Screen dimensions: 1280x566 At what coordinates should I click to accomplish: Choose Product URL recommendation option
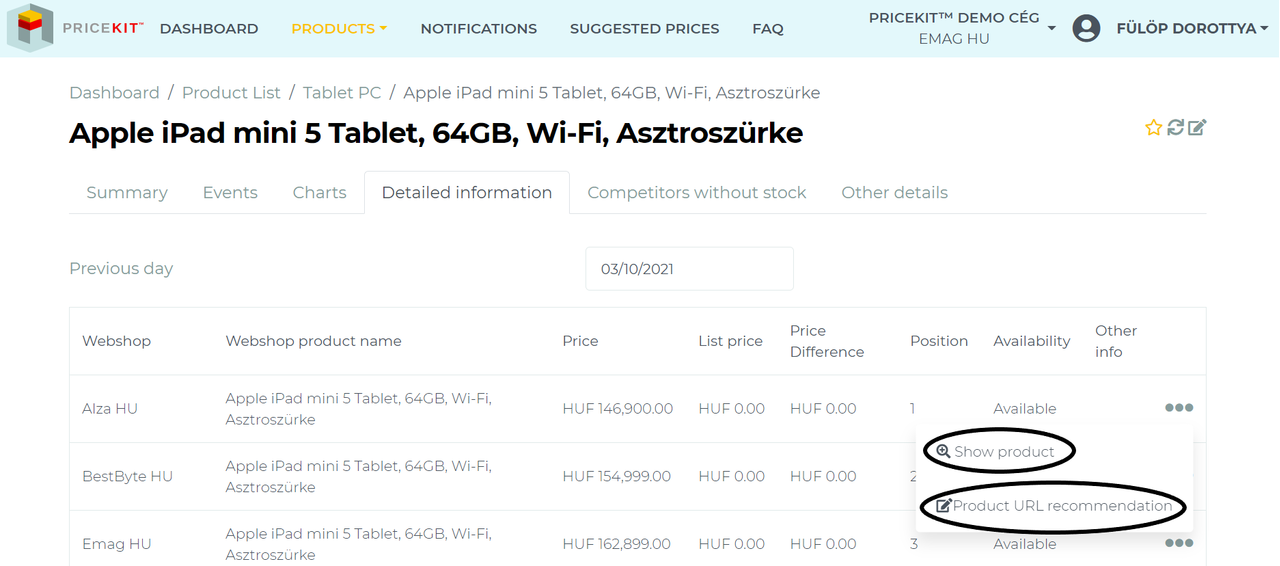click(x=1054, y=506)
